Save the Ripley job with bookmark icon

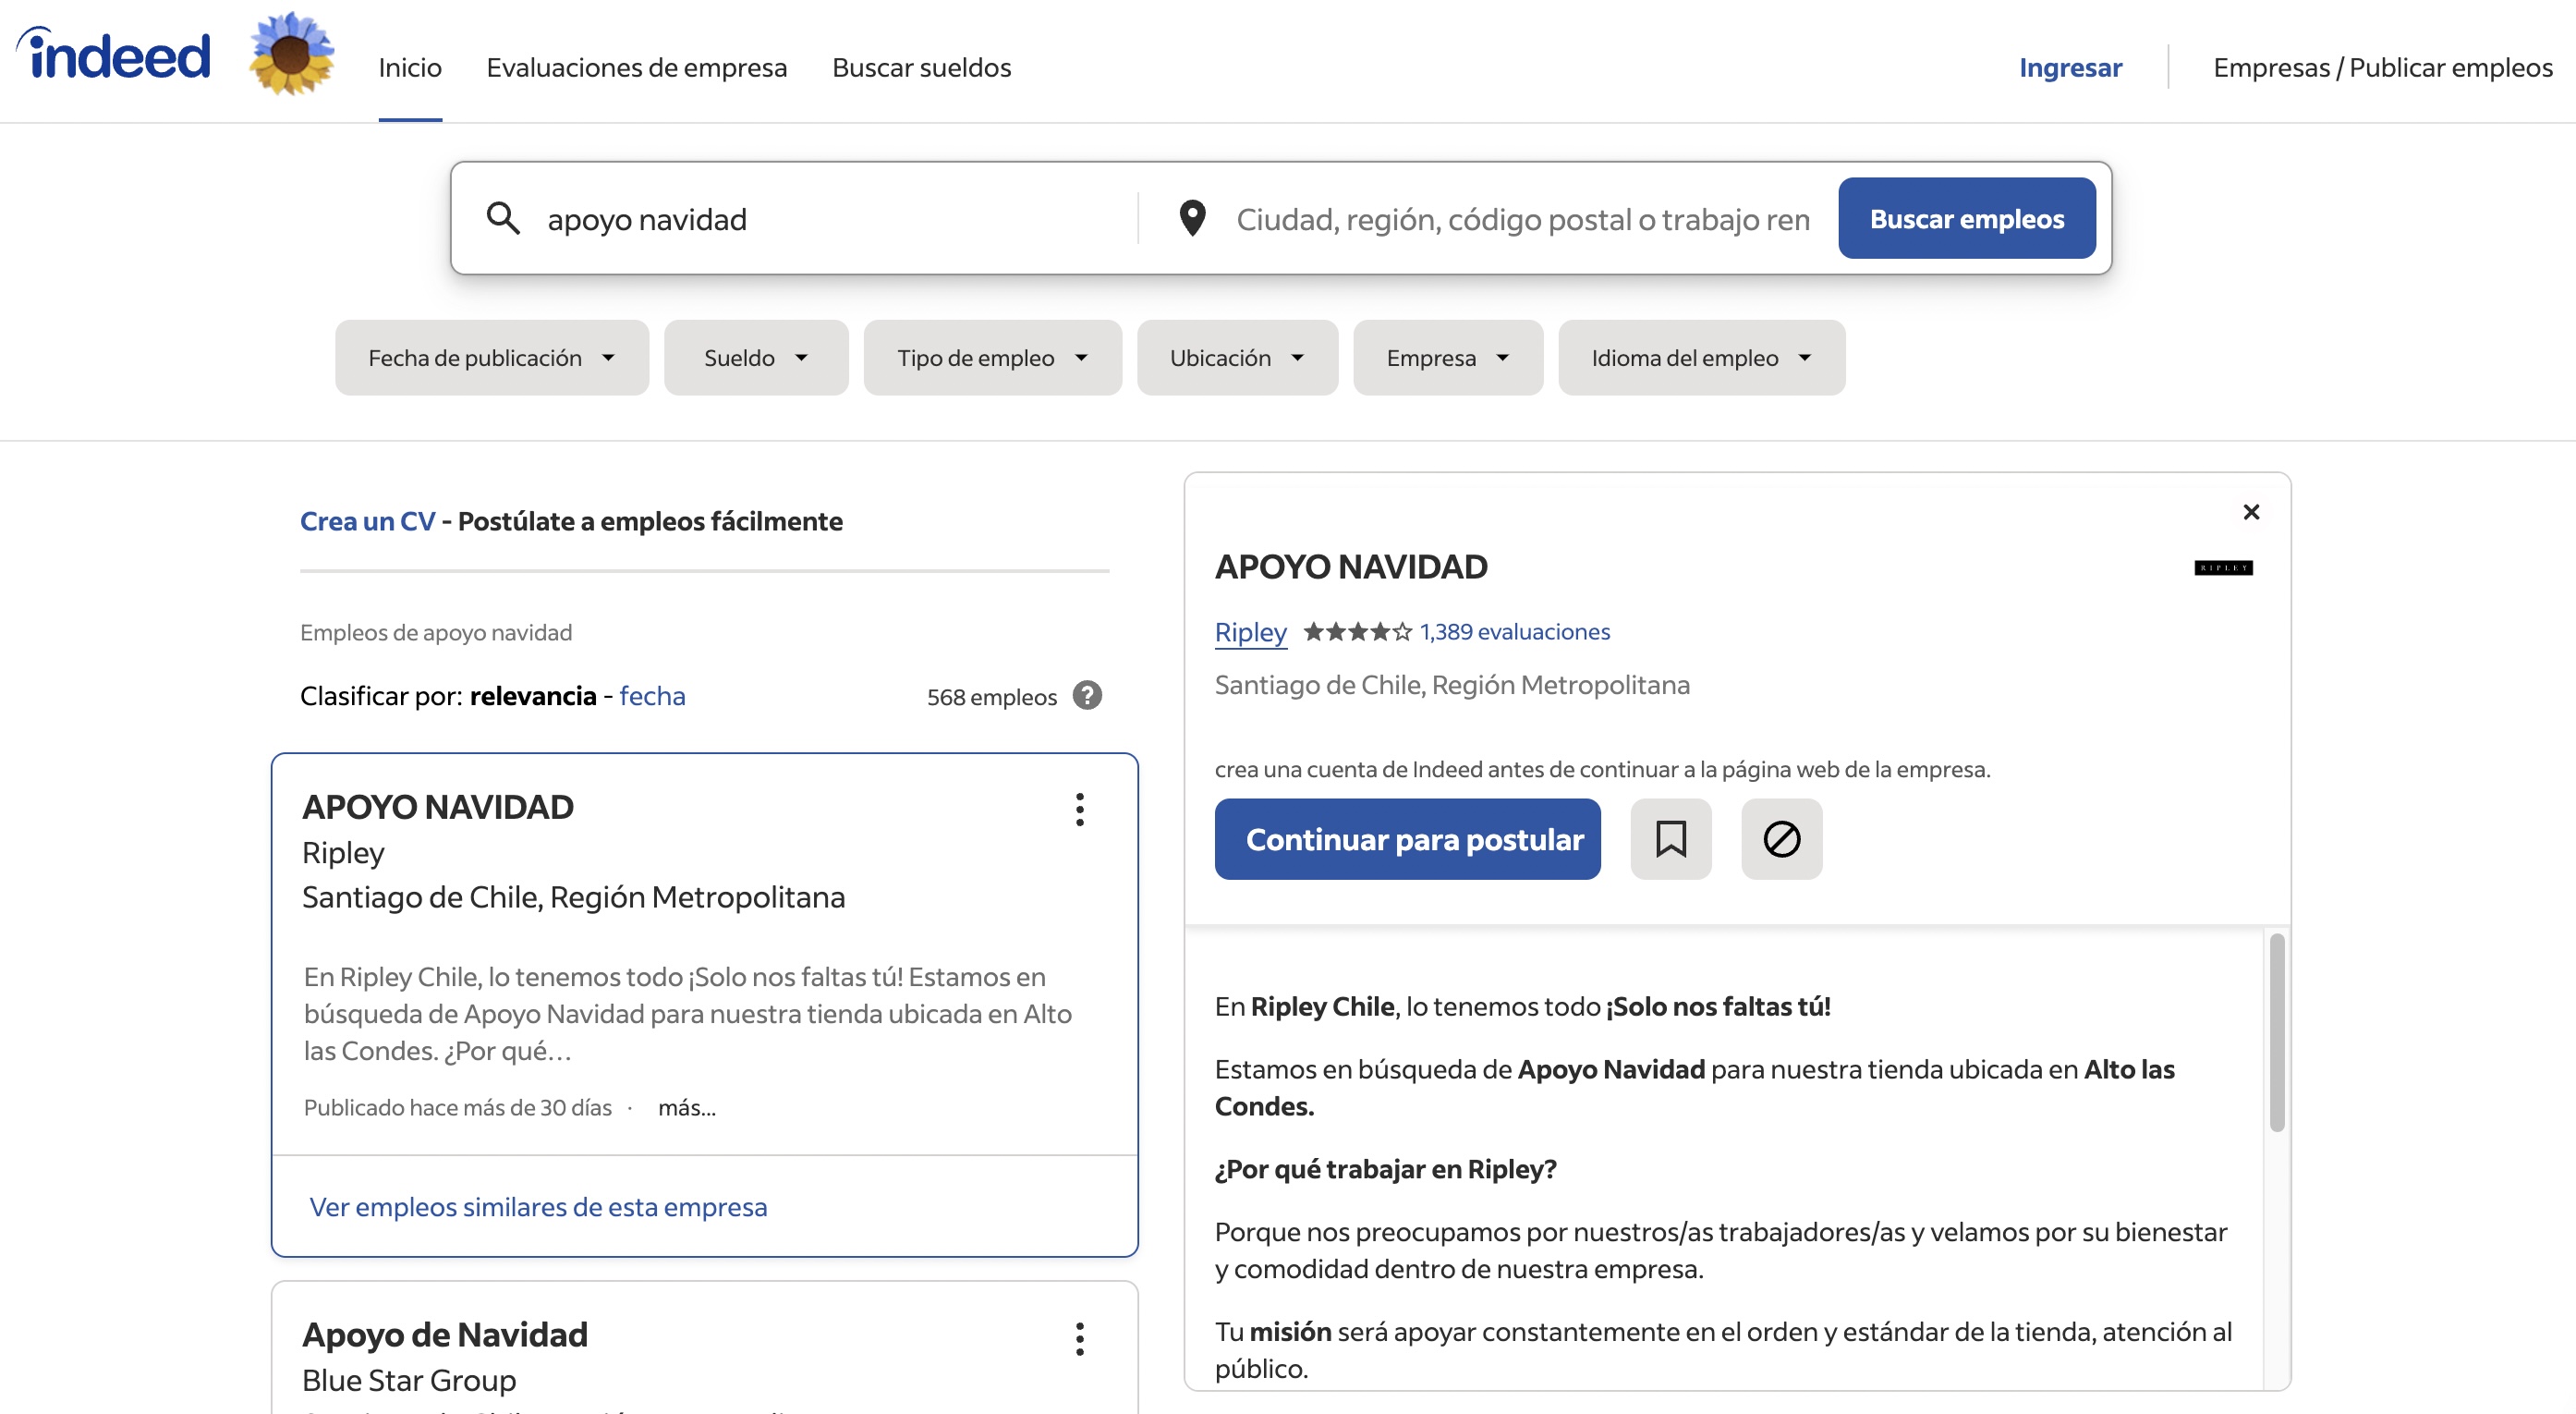[1670, 839]
